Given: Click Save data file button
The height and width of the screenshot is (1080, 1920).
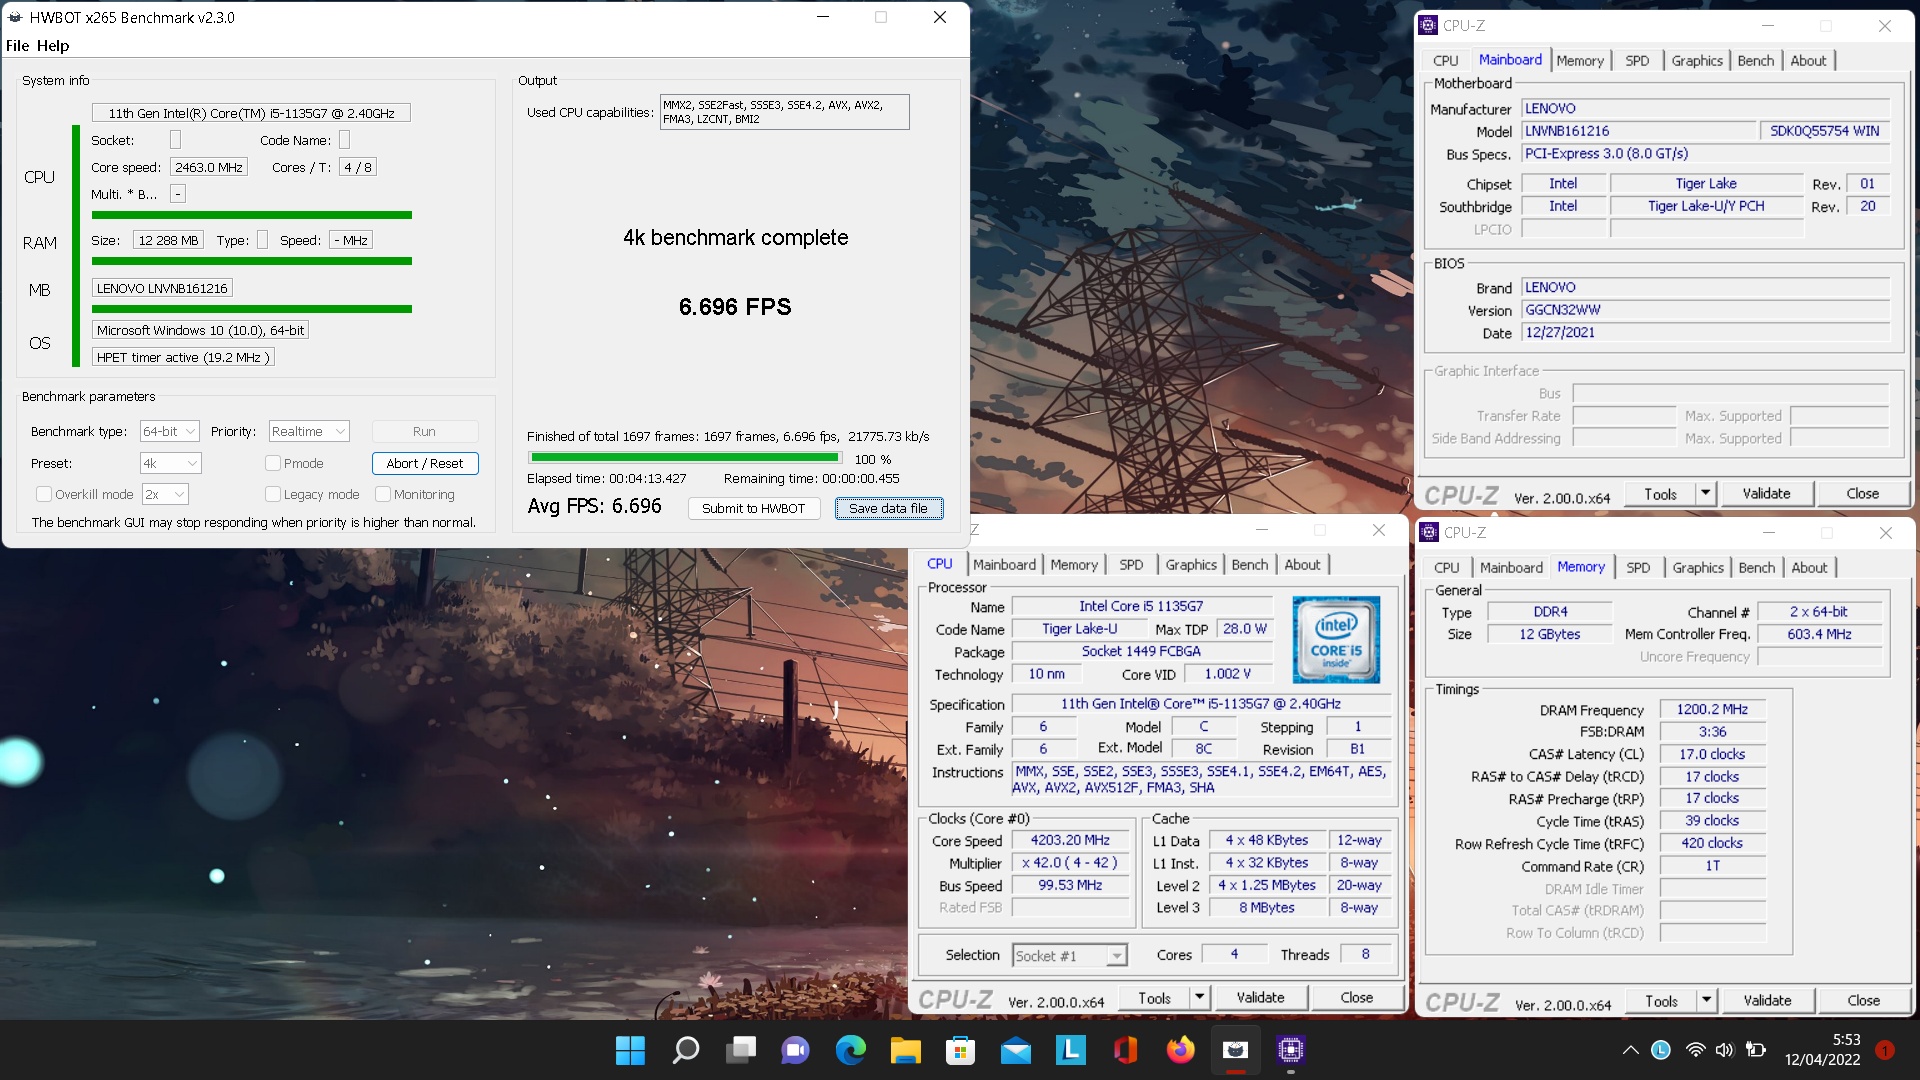Looking at the screenshot, I should 888,508.
